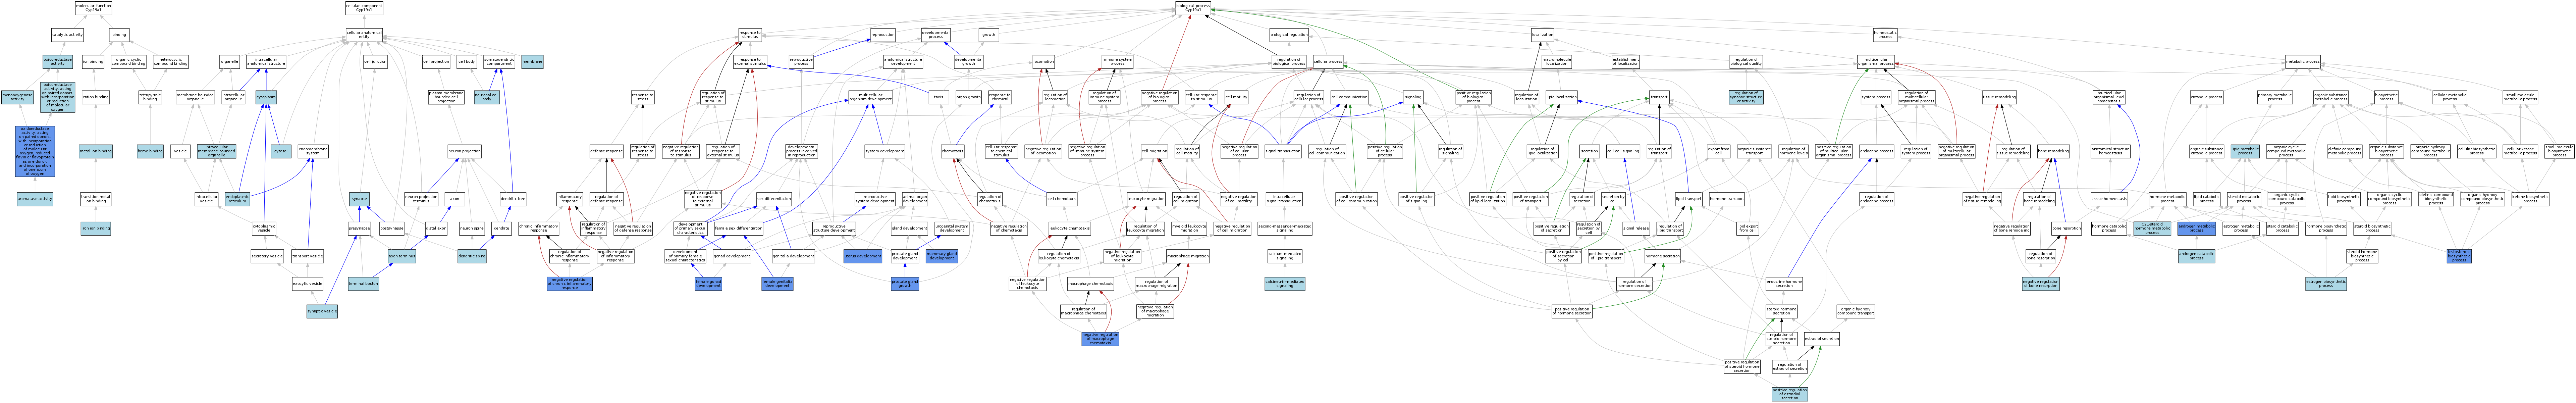The image size is (2576, 403).
Task: Click the molecular_function root node
Action: click(x=94, y=8)
